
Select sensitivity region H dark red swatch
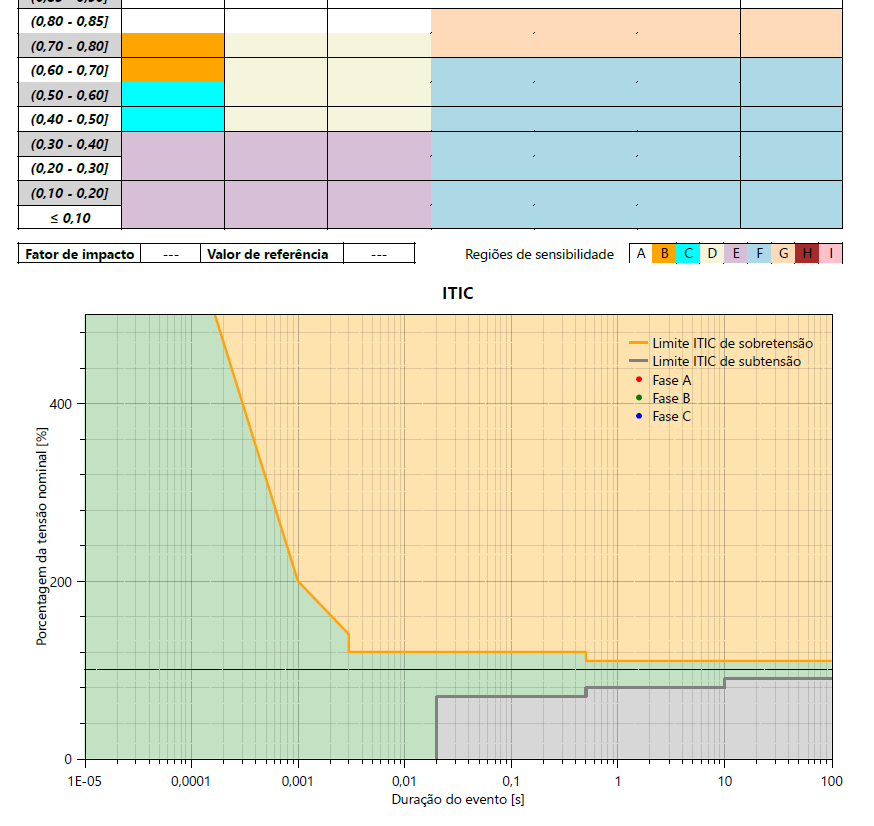pos(807,254)
